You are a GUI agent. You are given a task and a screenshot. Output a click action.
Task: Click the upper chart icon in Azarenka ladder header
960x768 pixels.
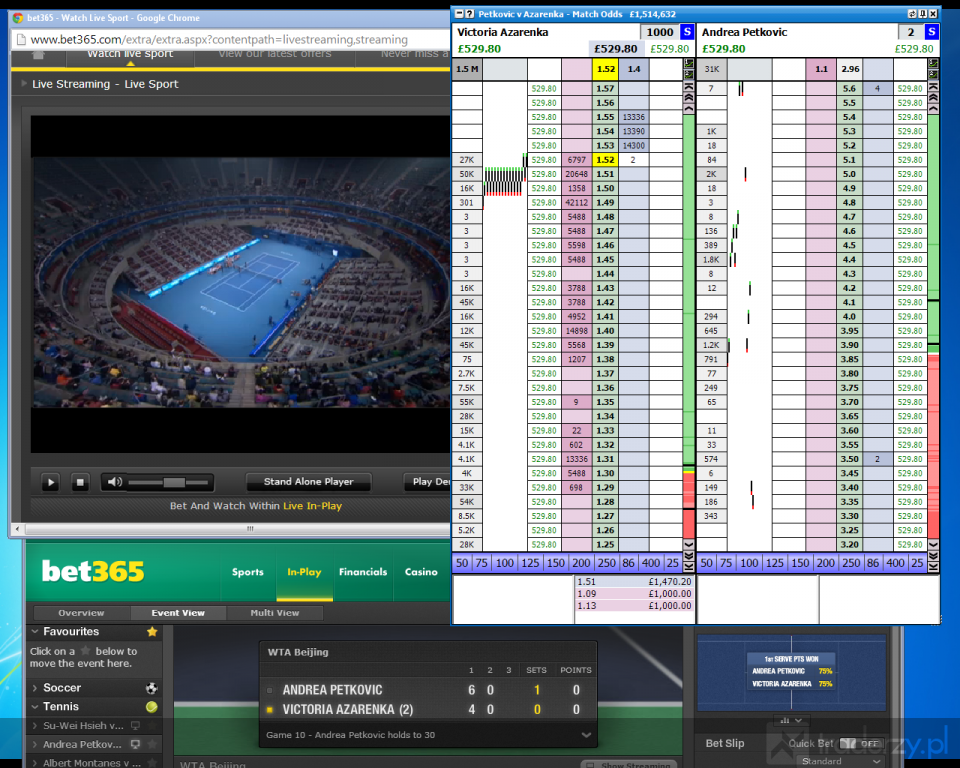tap(689, 63)
